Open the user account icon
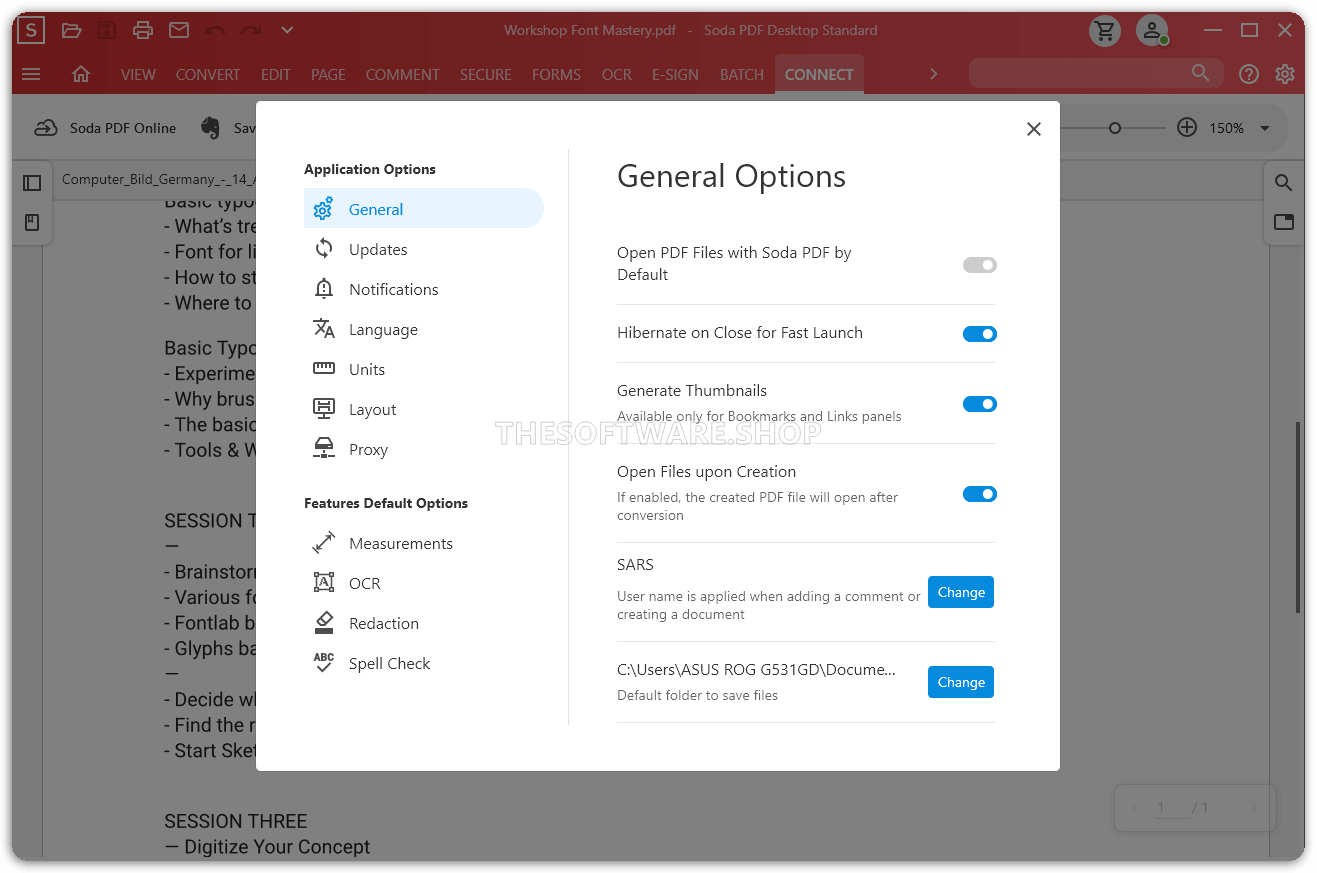This screenshot has width=1317, height=873. click(1153, 31)
